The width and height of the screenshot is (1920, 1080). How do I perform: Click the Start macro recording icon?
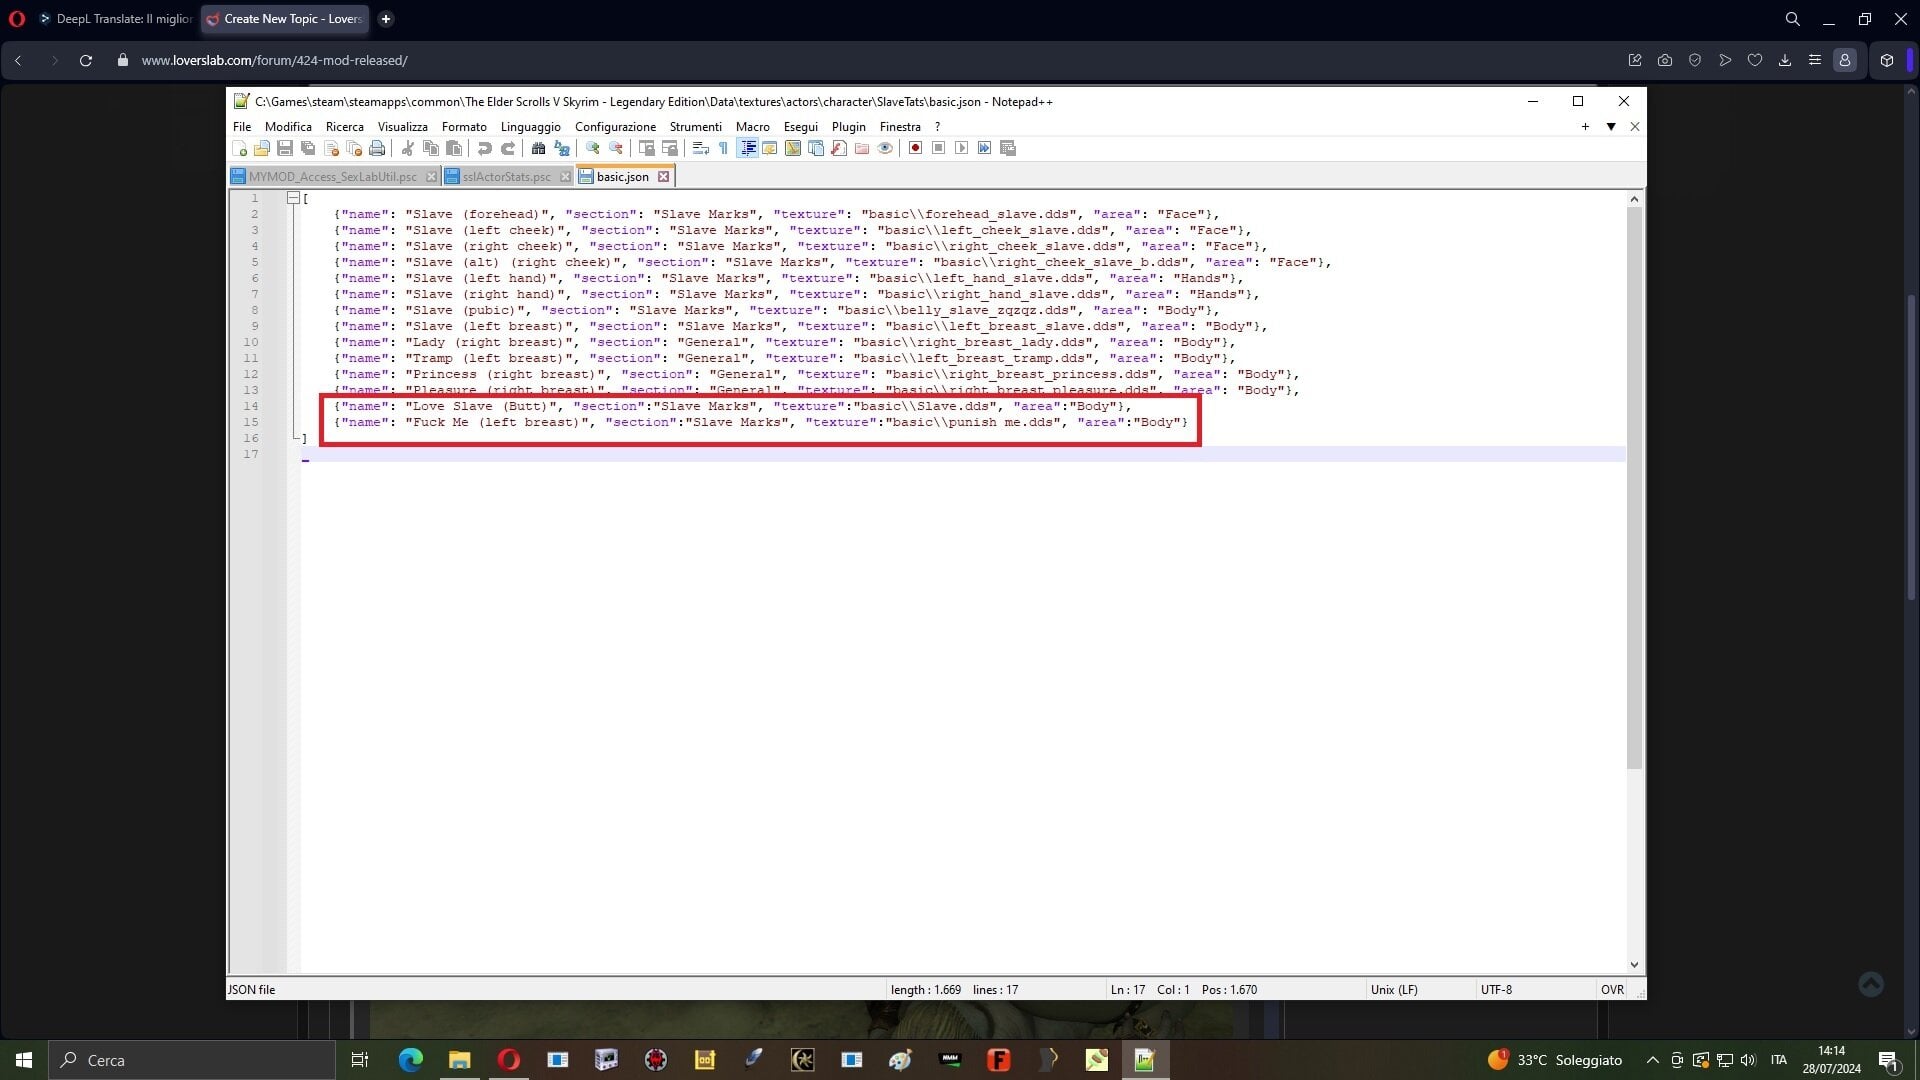915,148
